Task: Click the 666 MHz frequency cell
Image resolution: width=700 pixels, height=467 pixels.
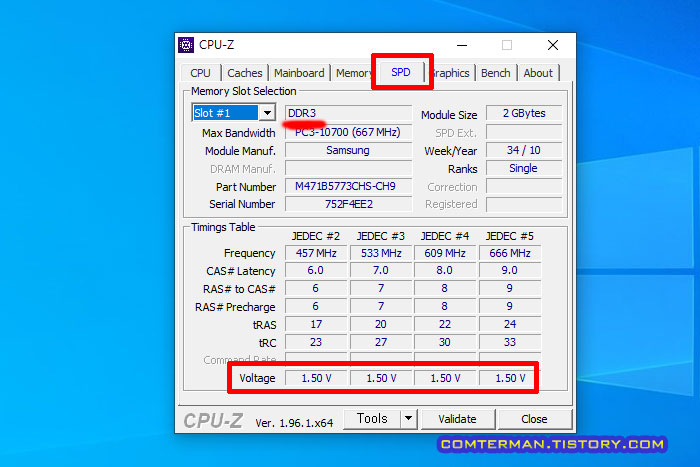Action: (510, 253)
